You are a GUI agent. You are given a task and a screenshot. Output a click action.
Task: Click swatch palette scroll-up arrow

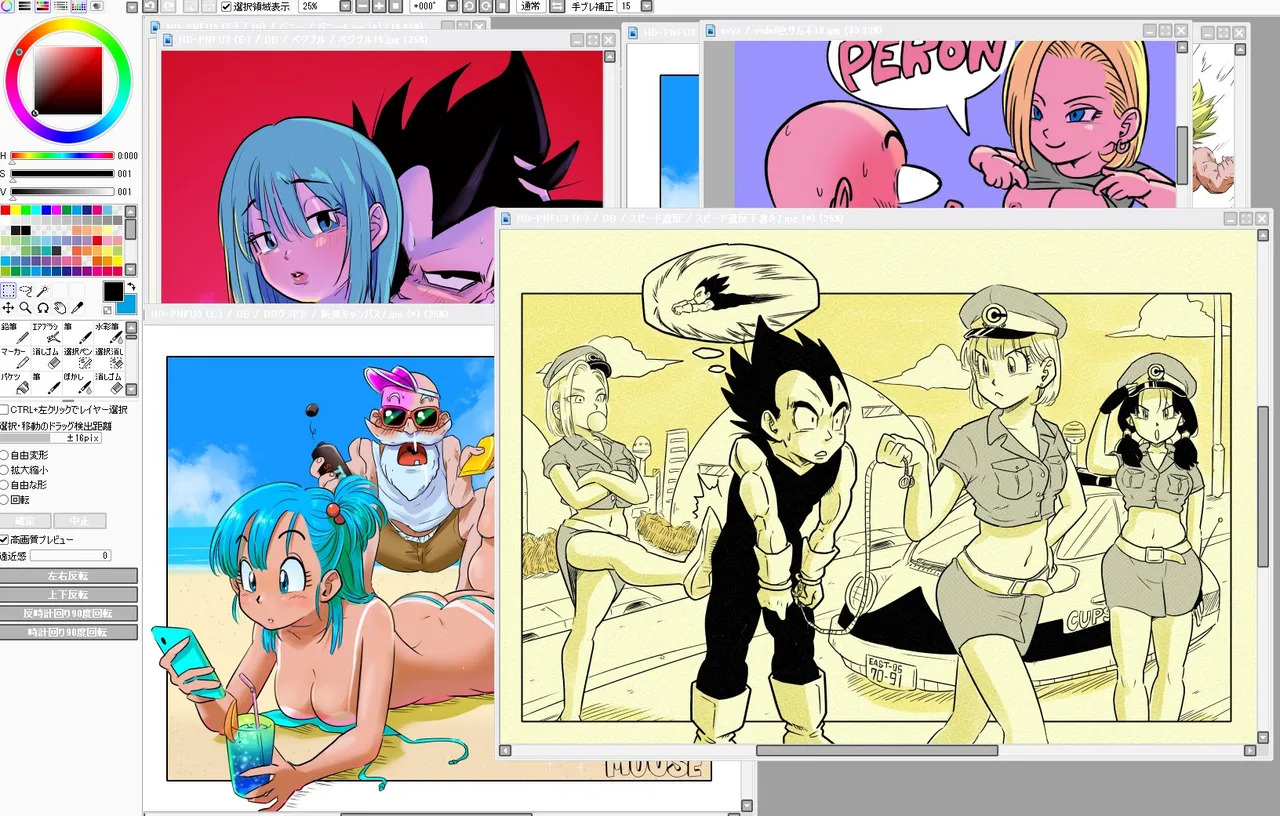click(x=131, y=211)
